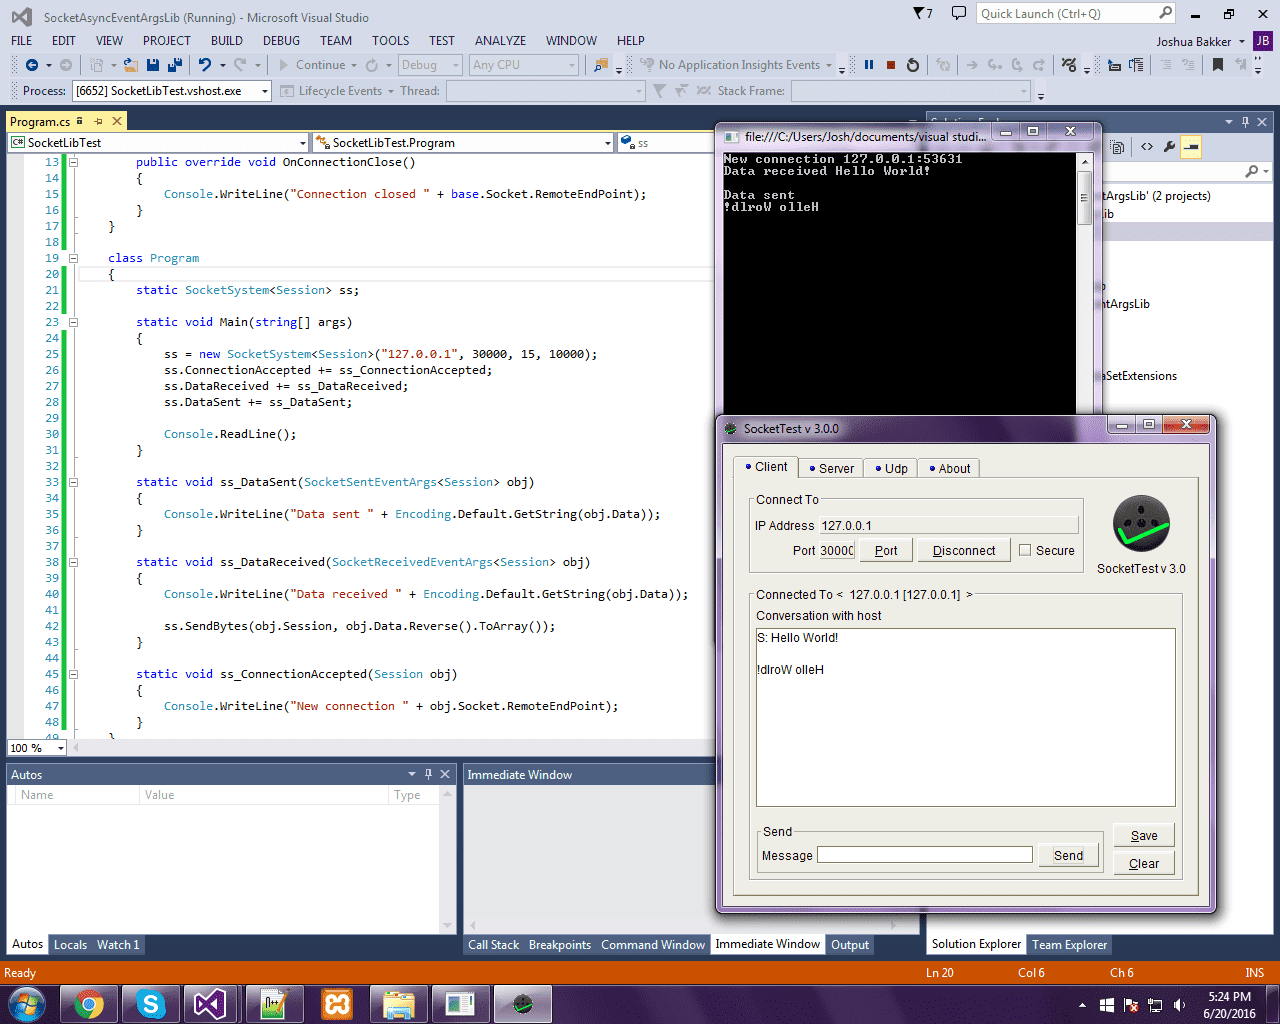Enable the Secure checkbox in SocketTest
1280x1024 pixels.
(1025, 550)
